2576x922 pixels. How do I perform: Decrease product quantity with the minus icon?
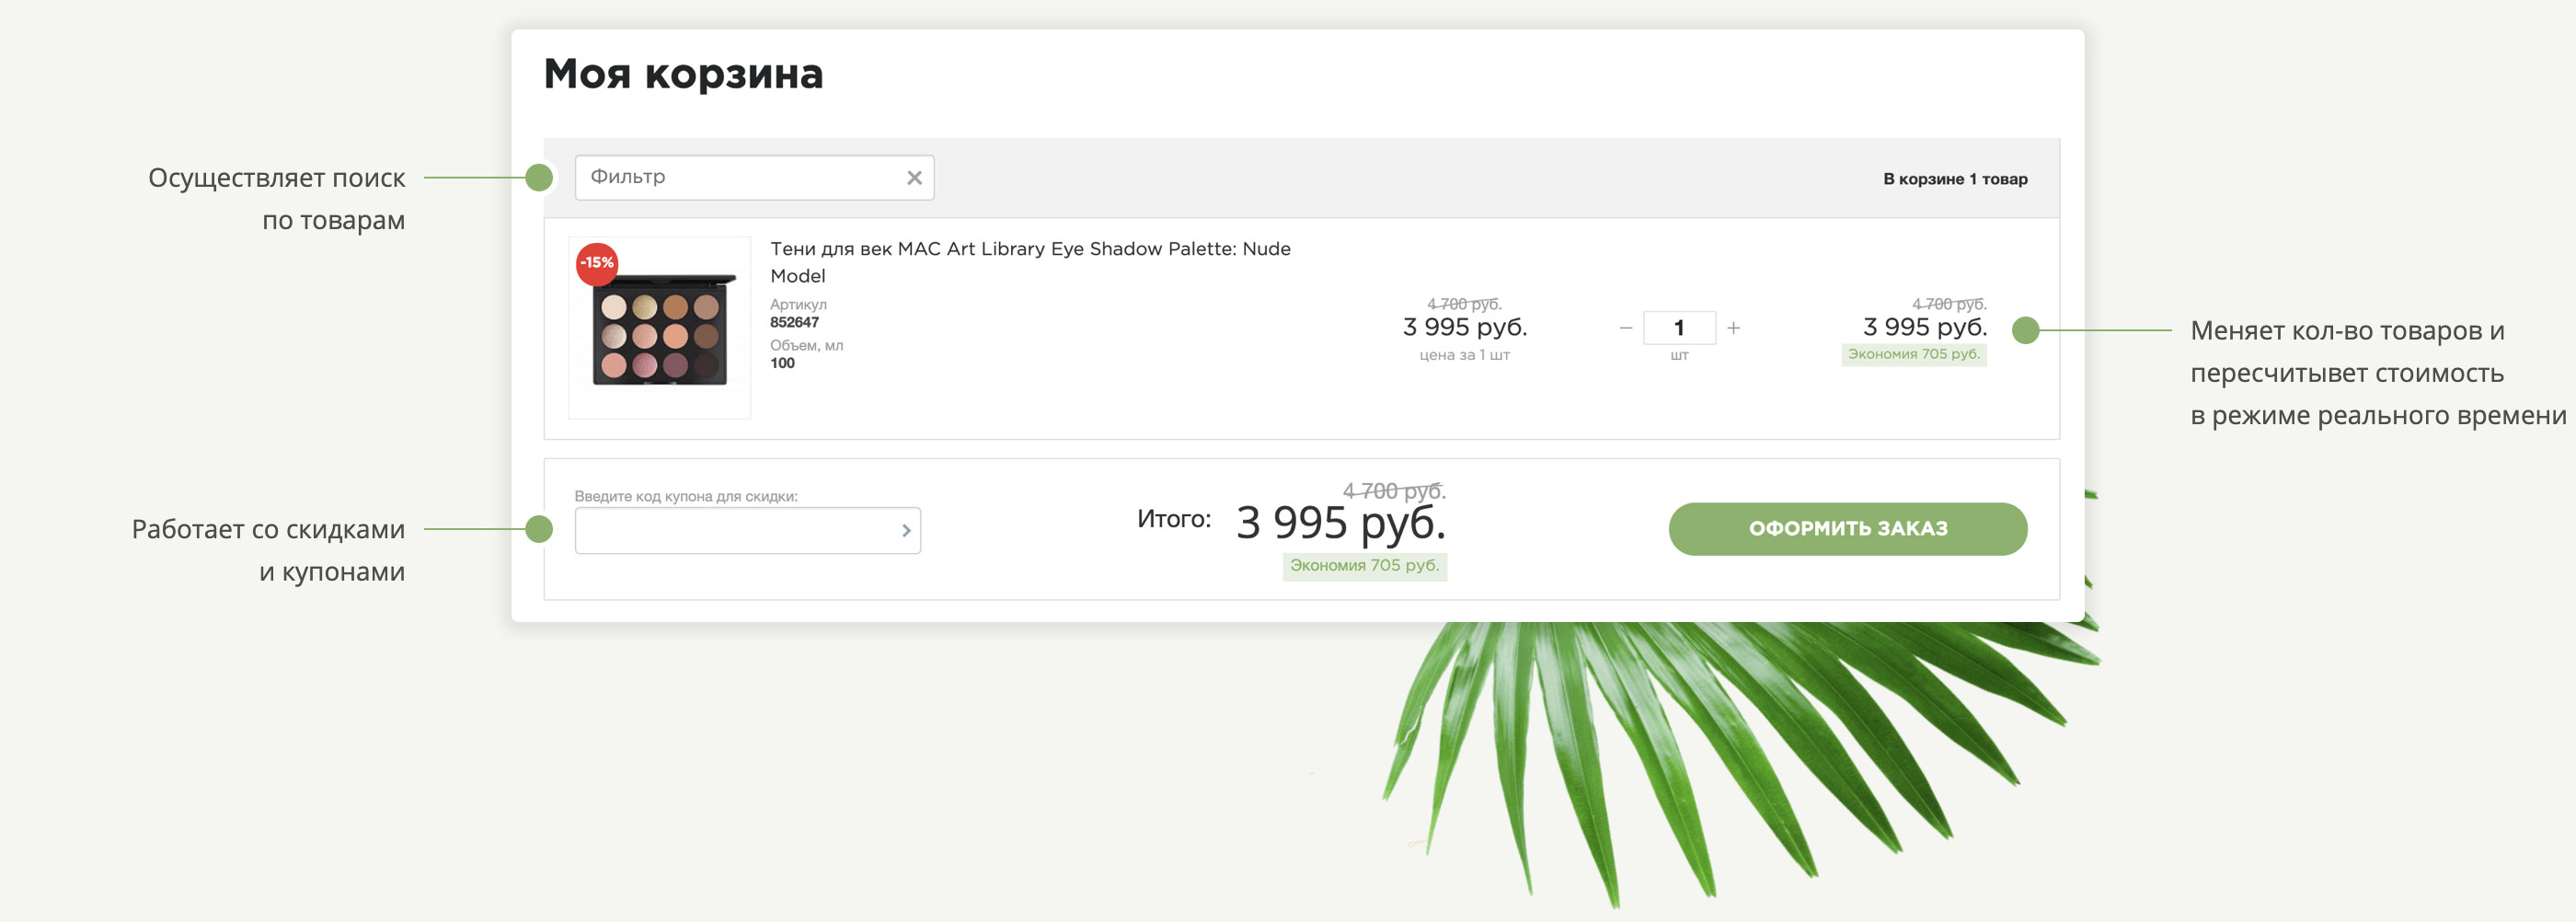point(1625,328)
